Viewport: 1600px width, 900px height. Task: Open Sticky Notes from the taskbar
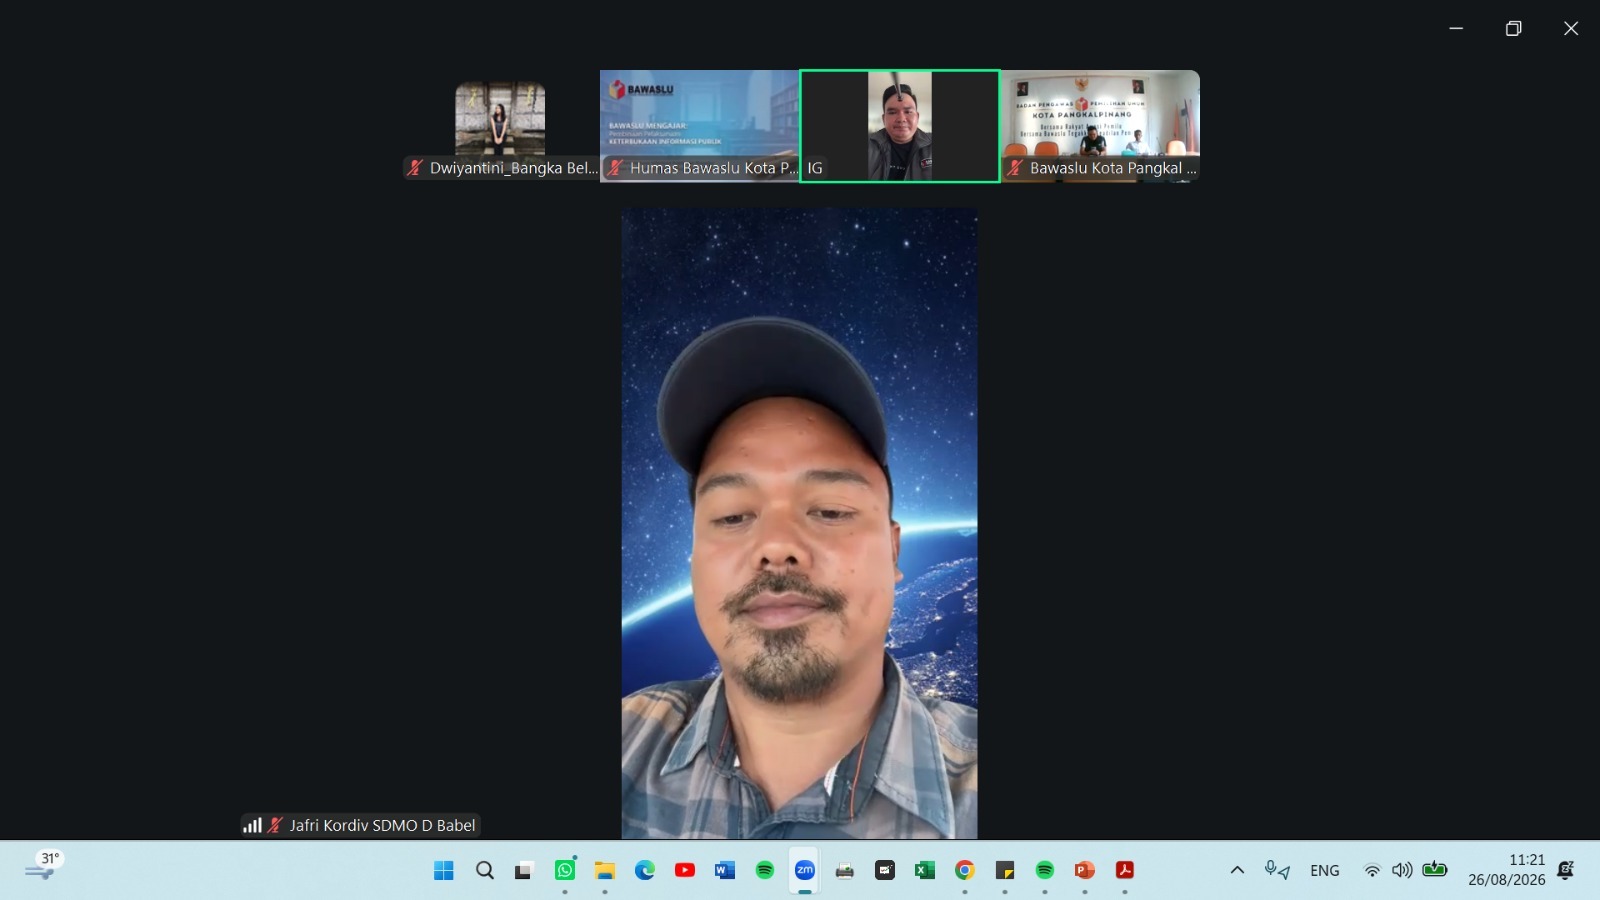pos(1005,870)
